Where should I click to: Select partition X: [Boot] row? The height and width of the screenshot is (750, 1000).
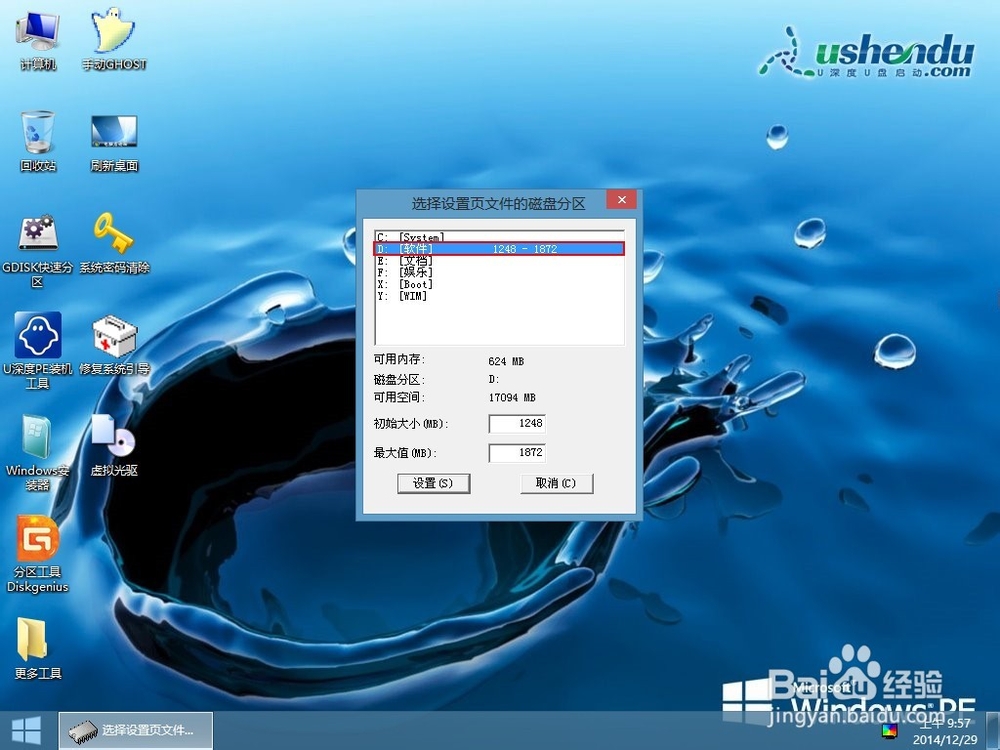pyautogui.click(x=499, y=284)
